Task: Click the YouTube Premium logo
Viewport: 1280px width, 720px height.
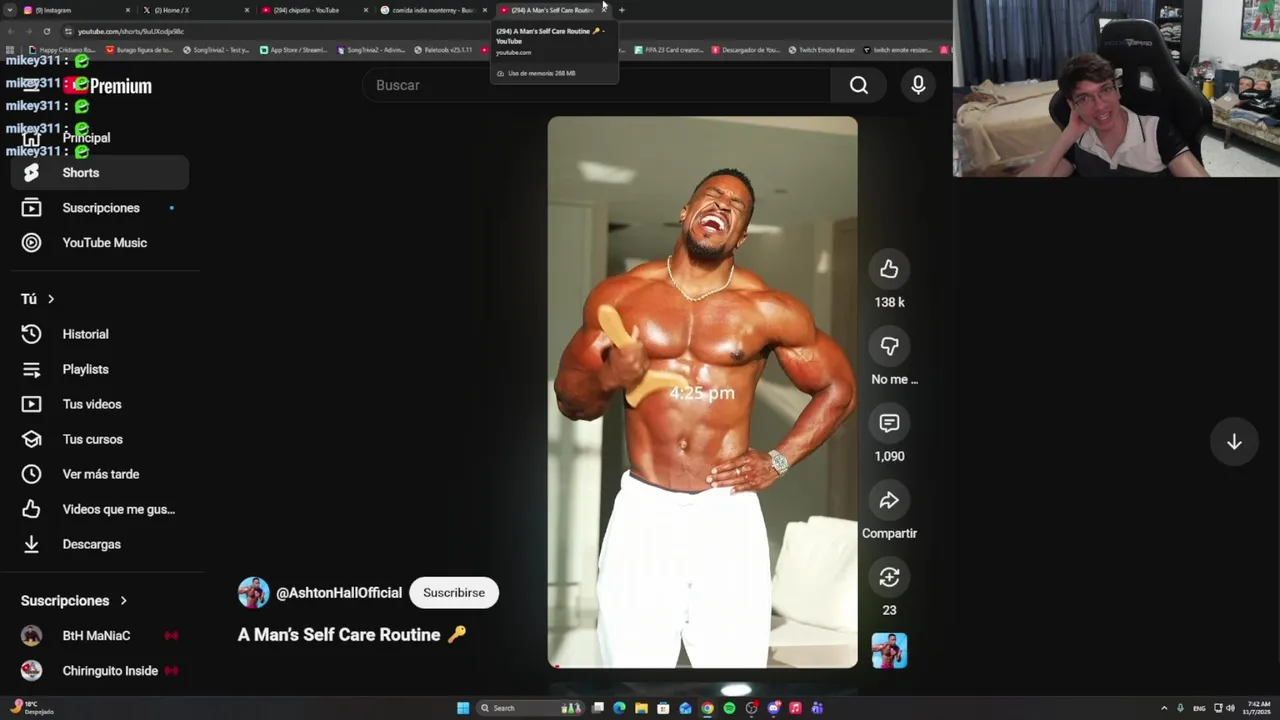Action: (x=107, y=86)
